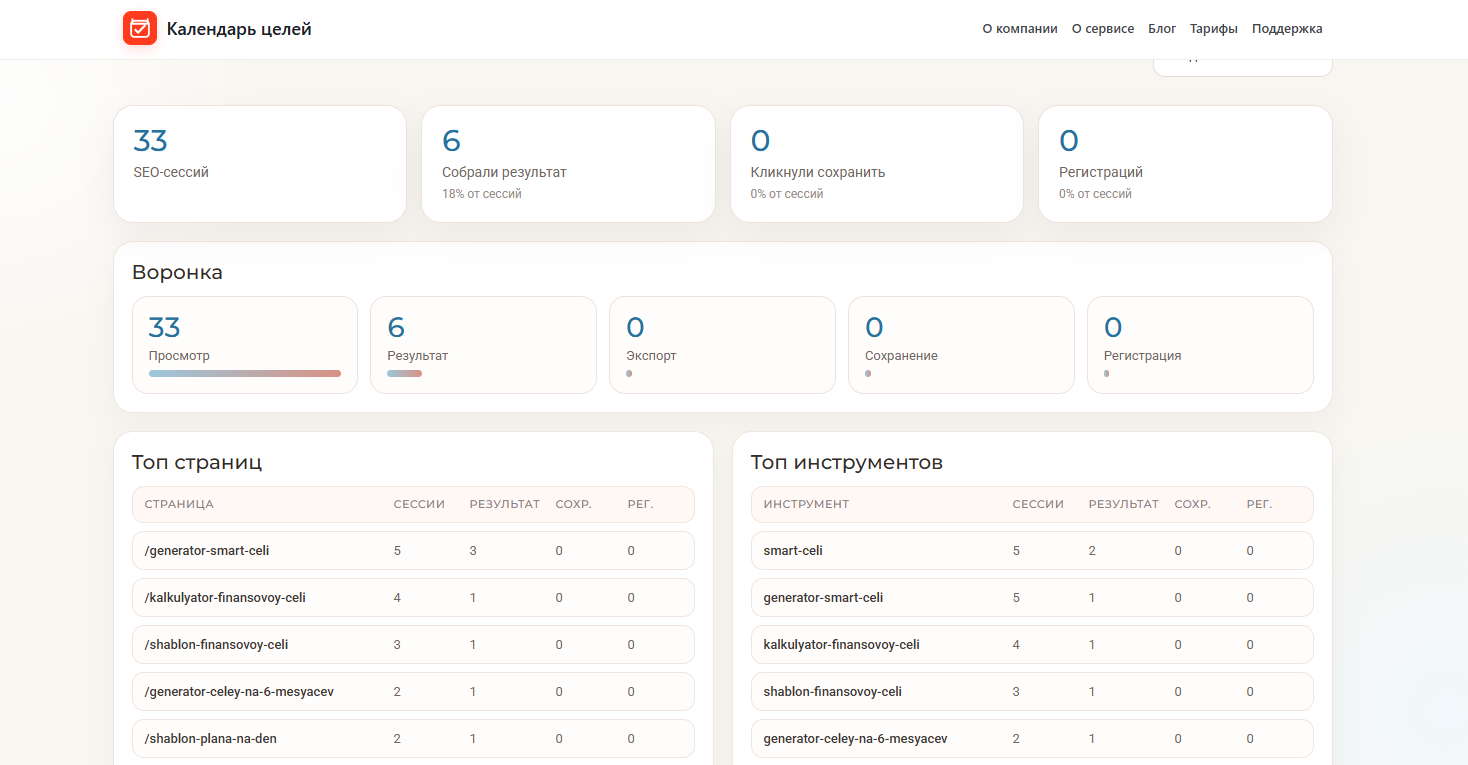
Task: Click the "18% от сессий" text
Action: coord(482,194)
